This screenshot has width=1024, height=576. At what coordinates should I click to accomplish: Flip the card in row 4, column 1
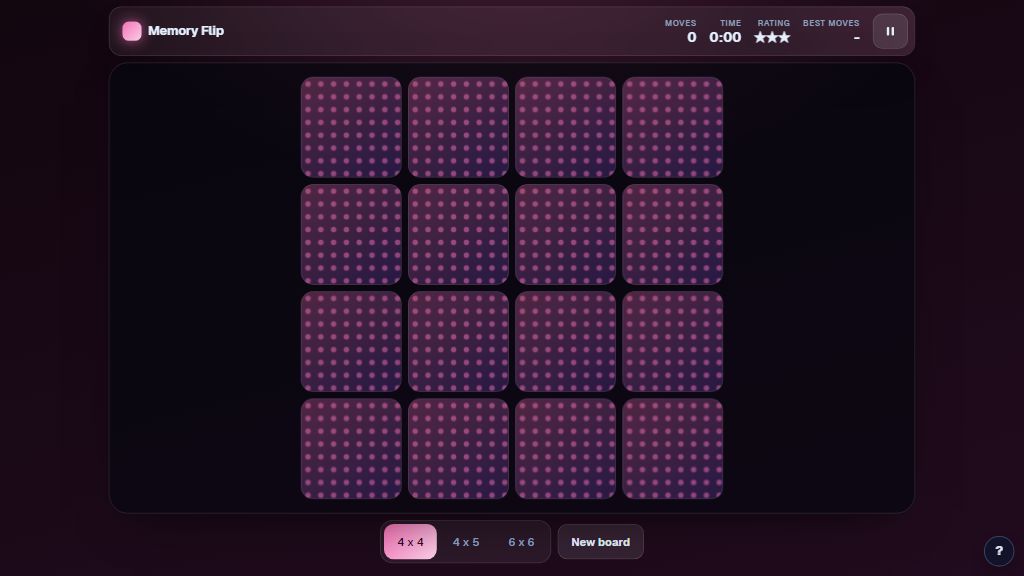pos(351,449)
